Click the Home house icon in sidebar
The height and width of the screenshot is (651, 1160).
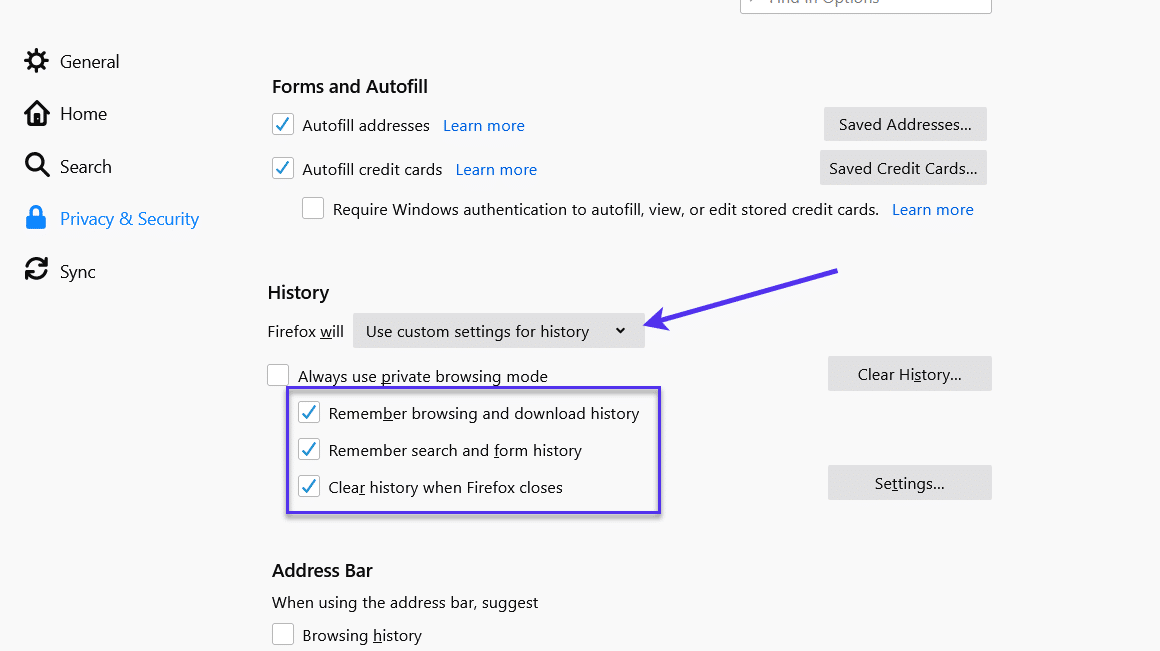click(36, 113)
